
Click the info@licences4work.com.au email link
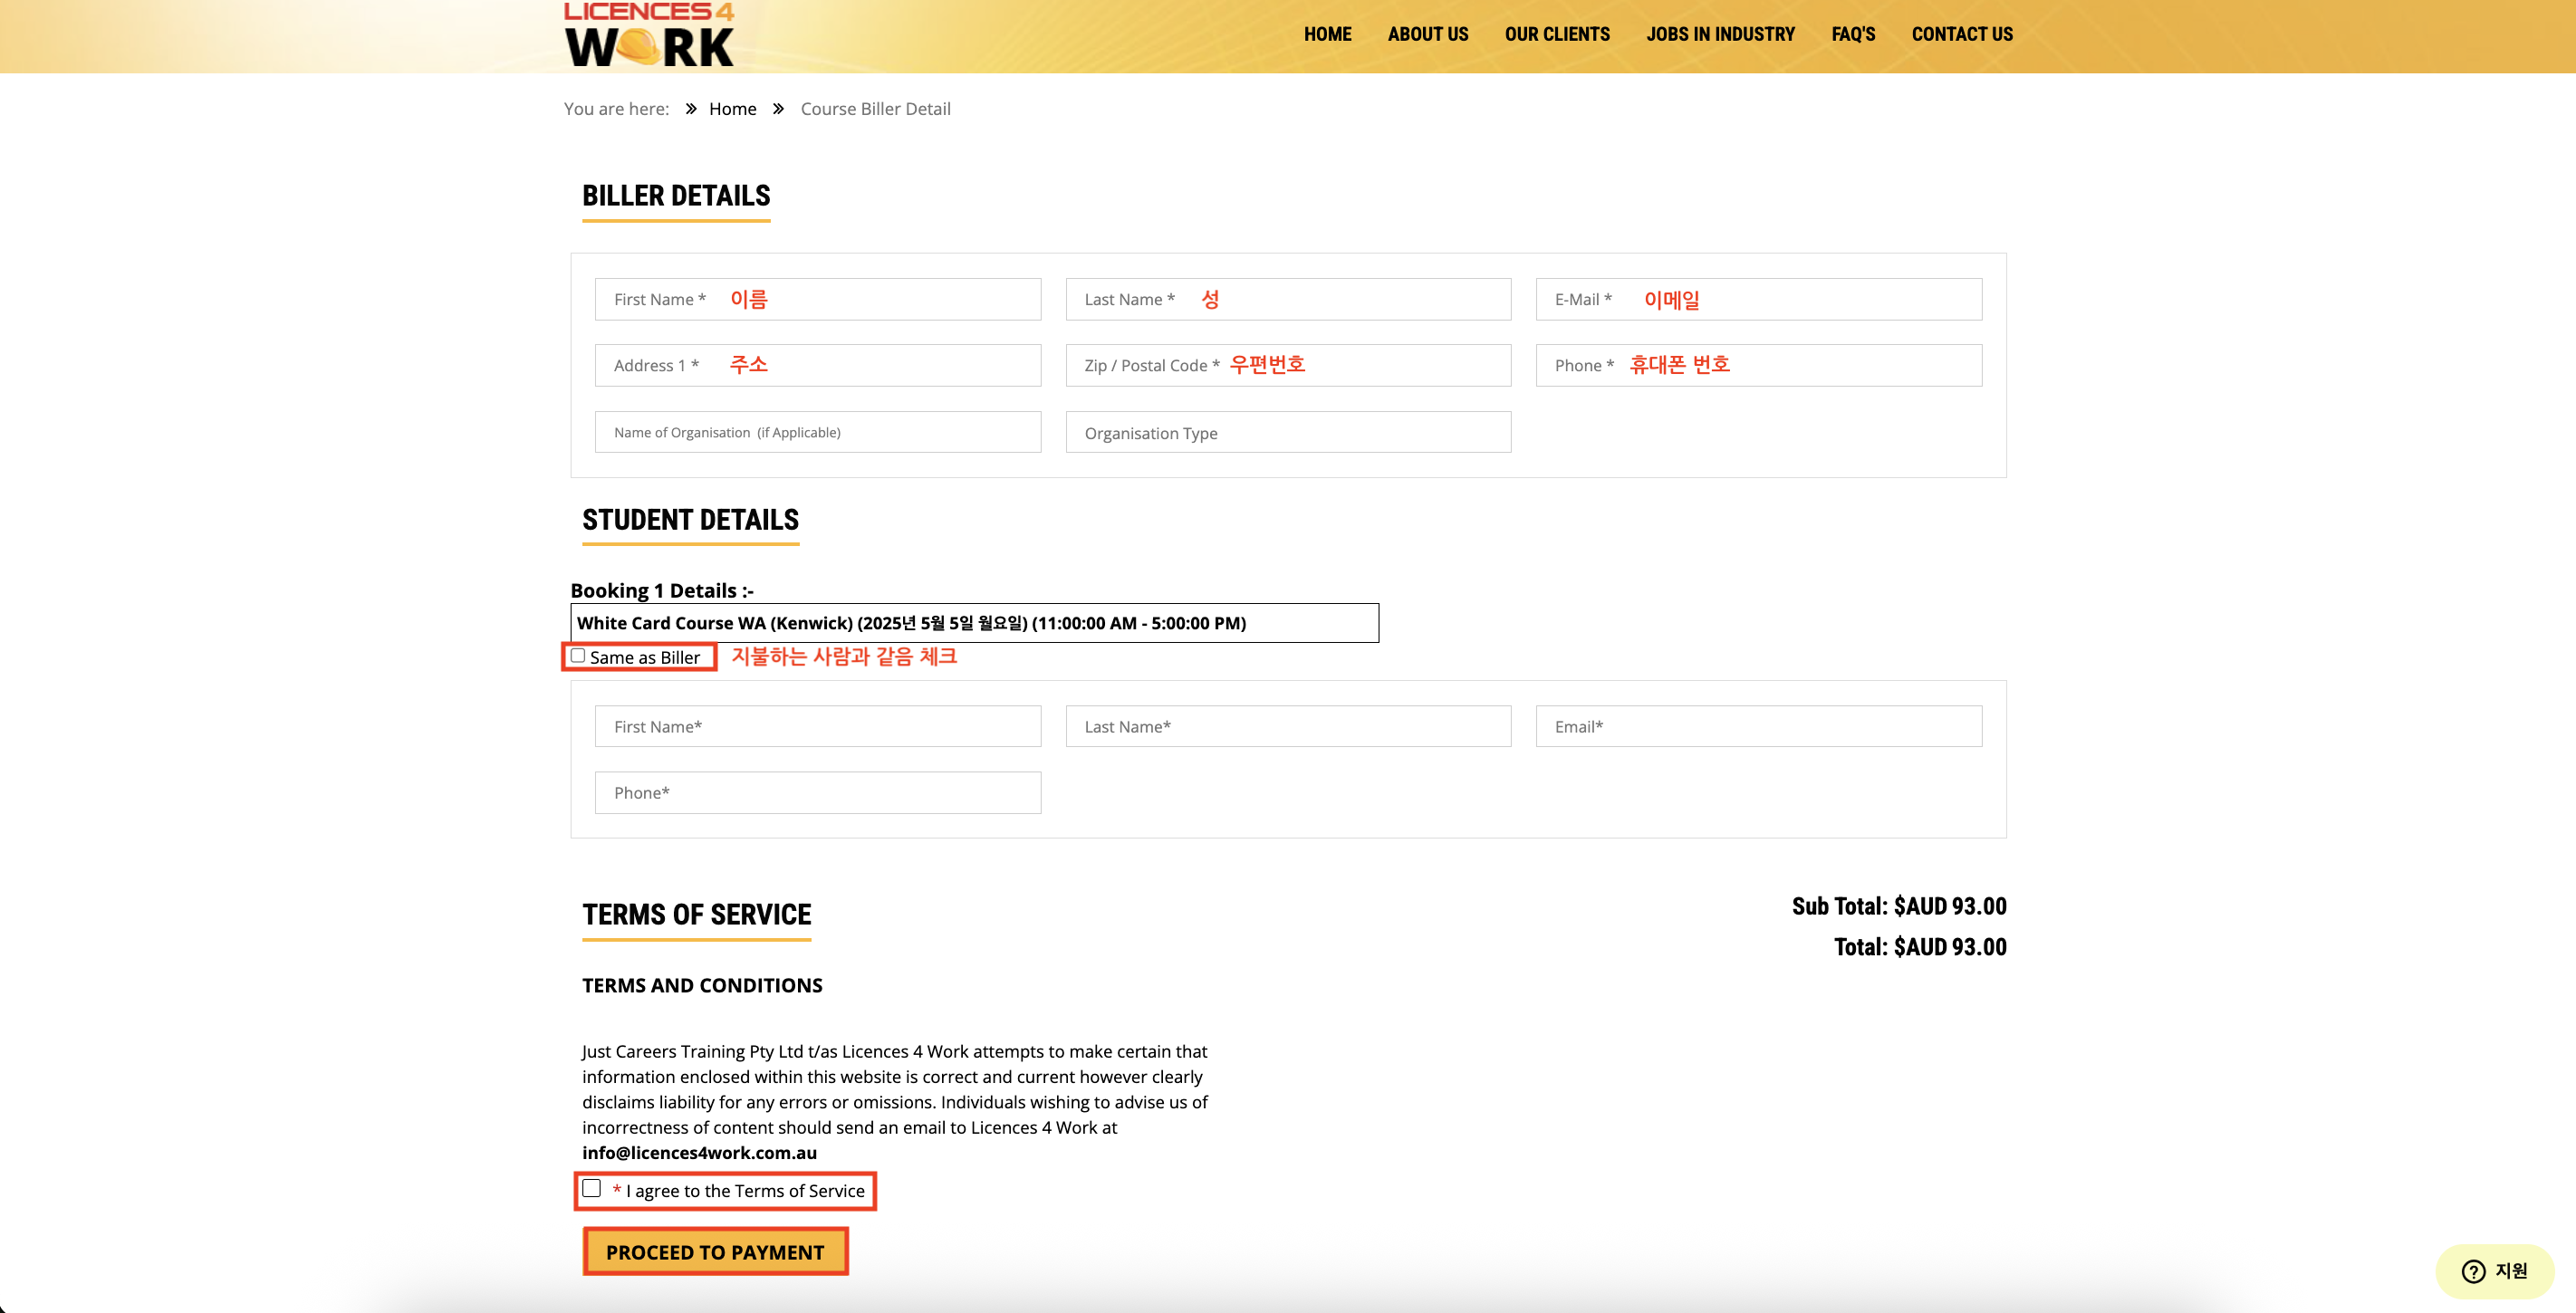(x=699, y=1152)
